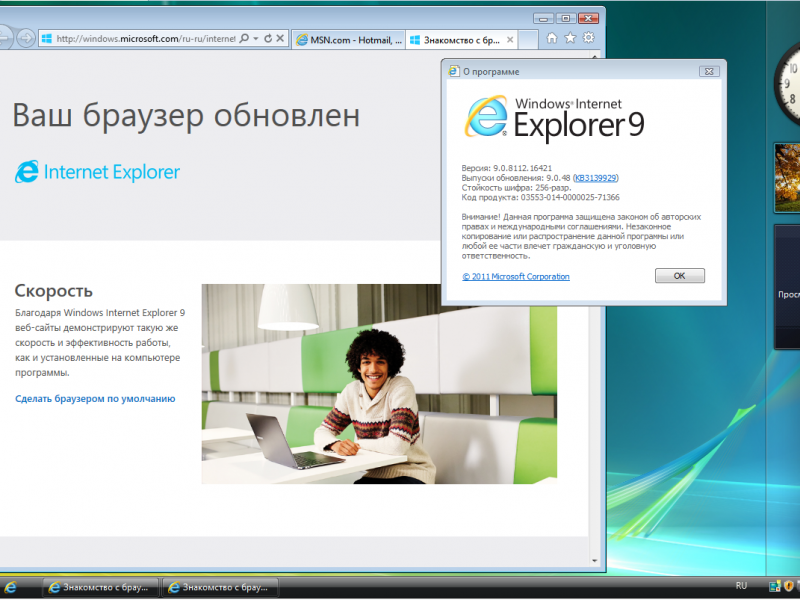Viewport: 800px width, 600px height.
Task: Open the Home page via house icon
Action: (552, 38)
